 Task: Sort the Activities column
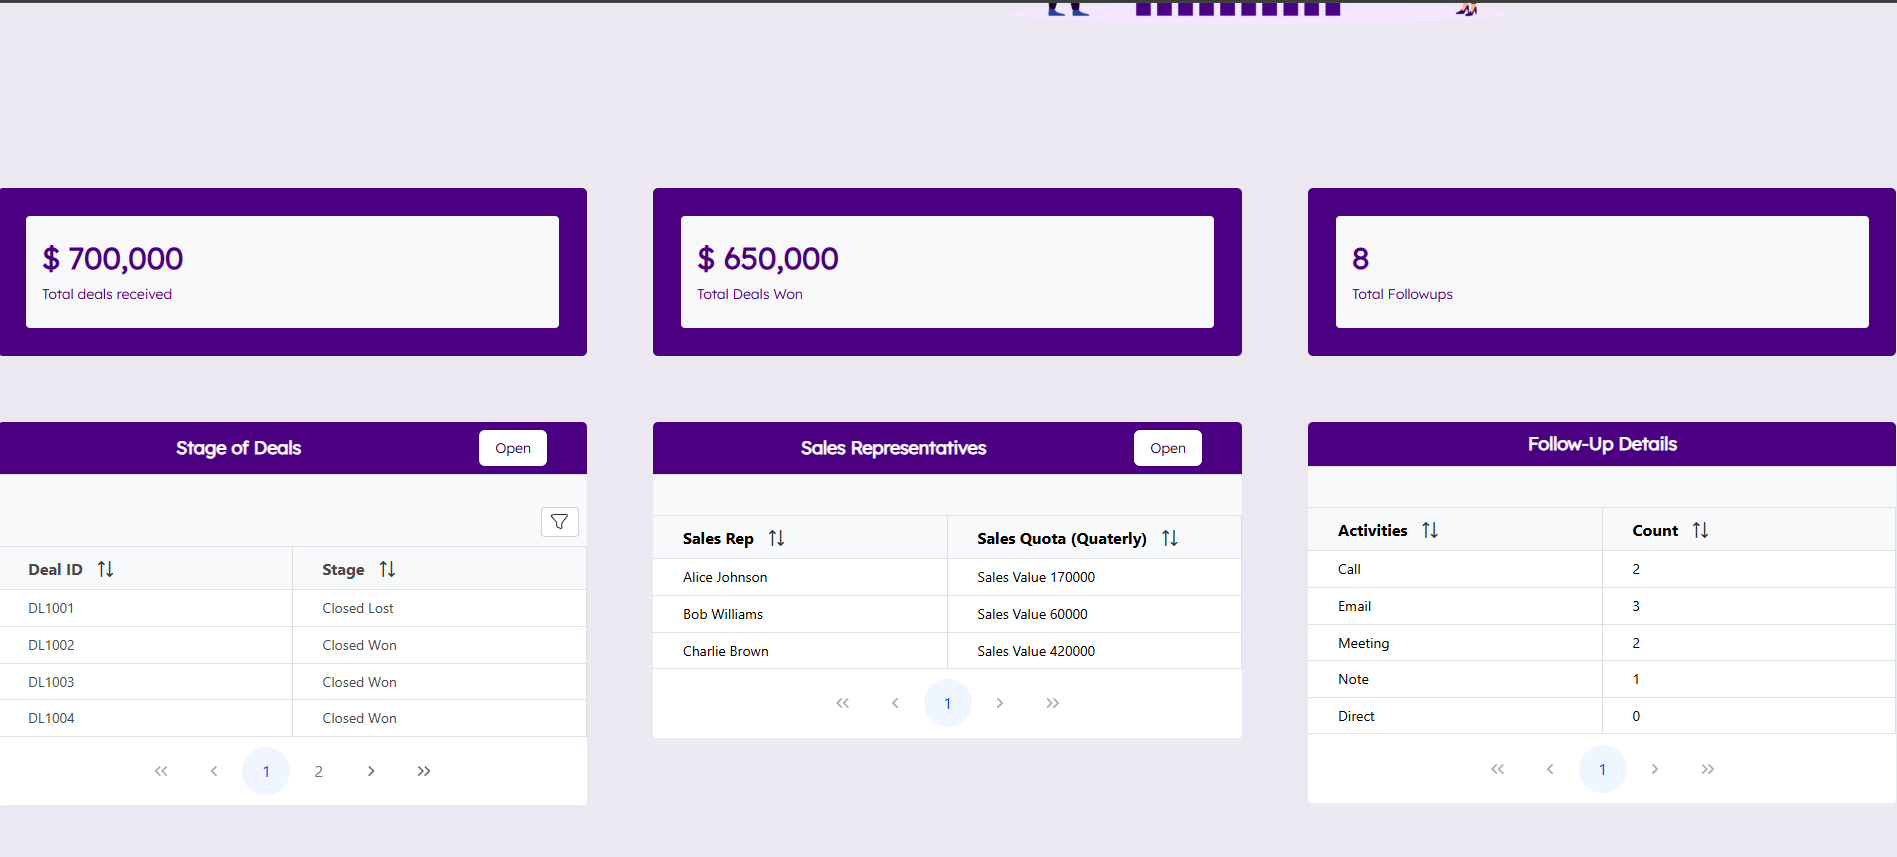pyautogui.click(x=1430, y=530)
